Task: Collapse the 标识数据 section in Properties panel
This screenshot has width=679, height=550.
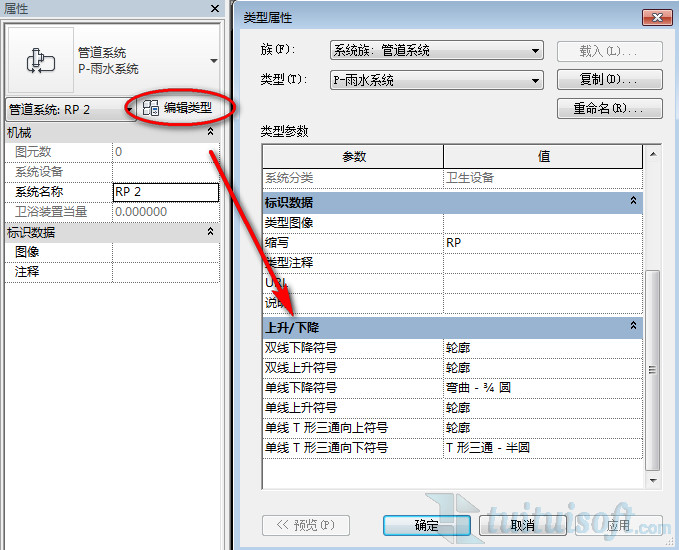Action: 210,232
